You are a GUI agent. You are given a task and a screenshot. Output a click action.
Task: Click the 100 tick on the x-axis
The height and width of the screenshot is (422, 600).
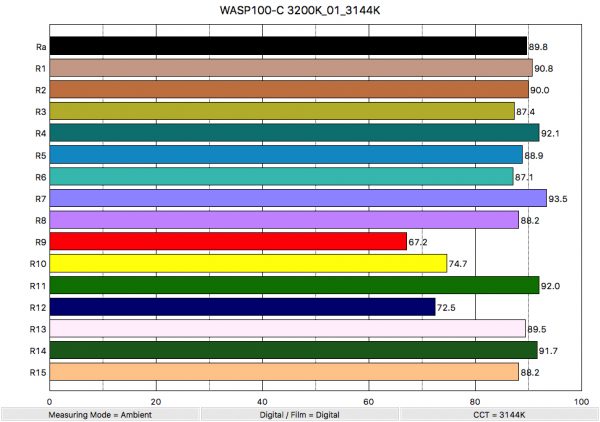(x=581, y=398)
